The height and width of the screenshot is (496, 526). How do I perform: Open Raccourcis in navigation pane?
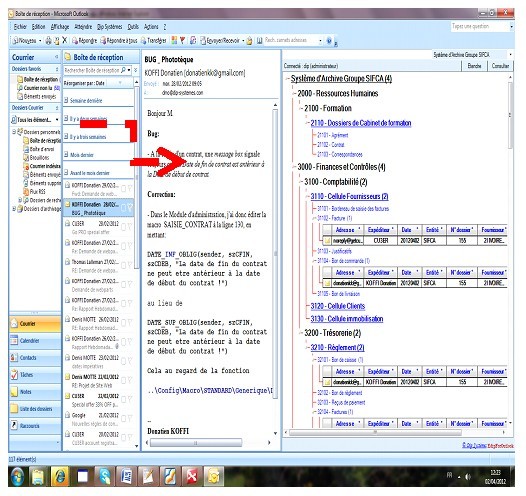coord(35,426)
